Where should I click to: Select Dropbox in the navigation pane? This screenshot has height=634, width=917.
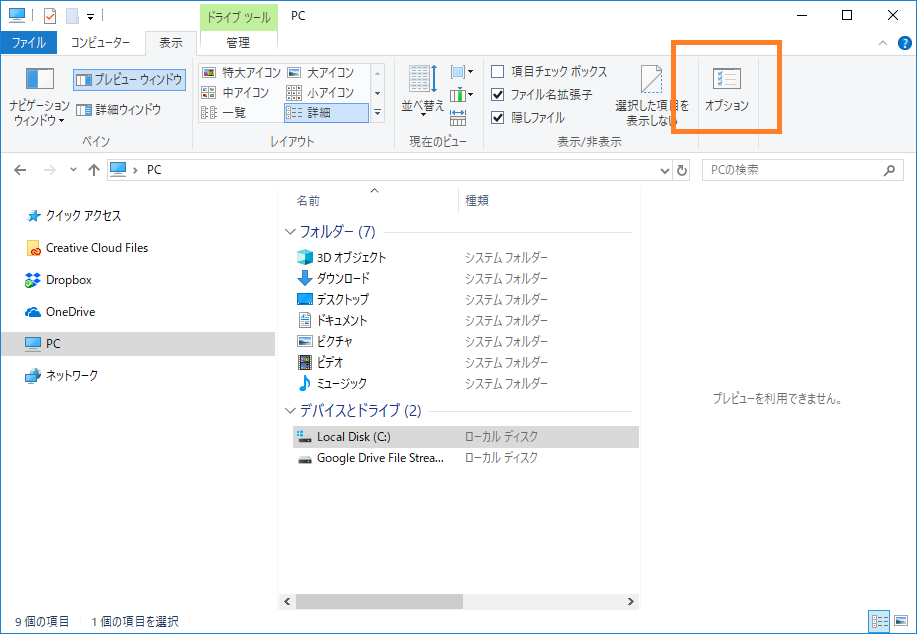coord(68,280)
